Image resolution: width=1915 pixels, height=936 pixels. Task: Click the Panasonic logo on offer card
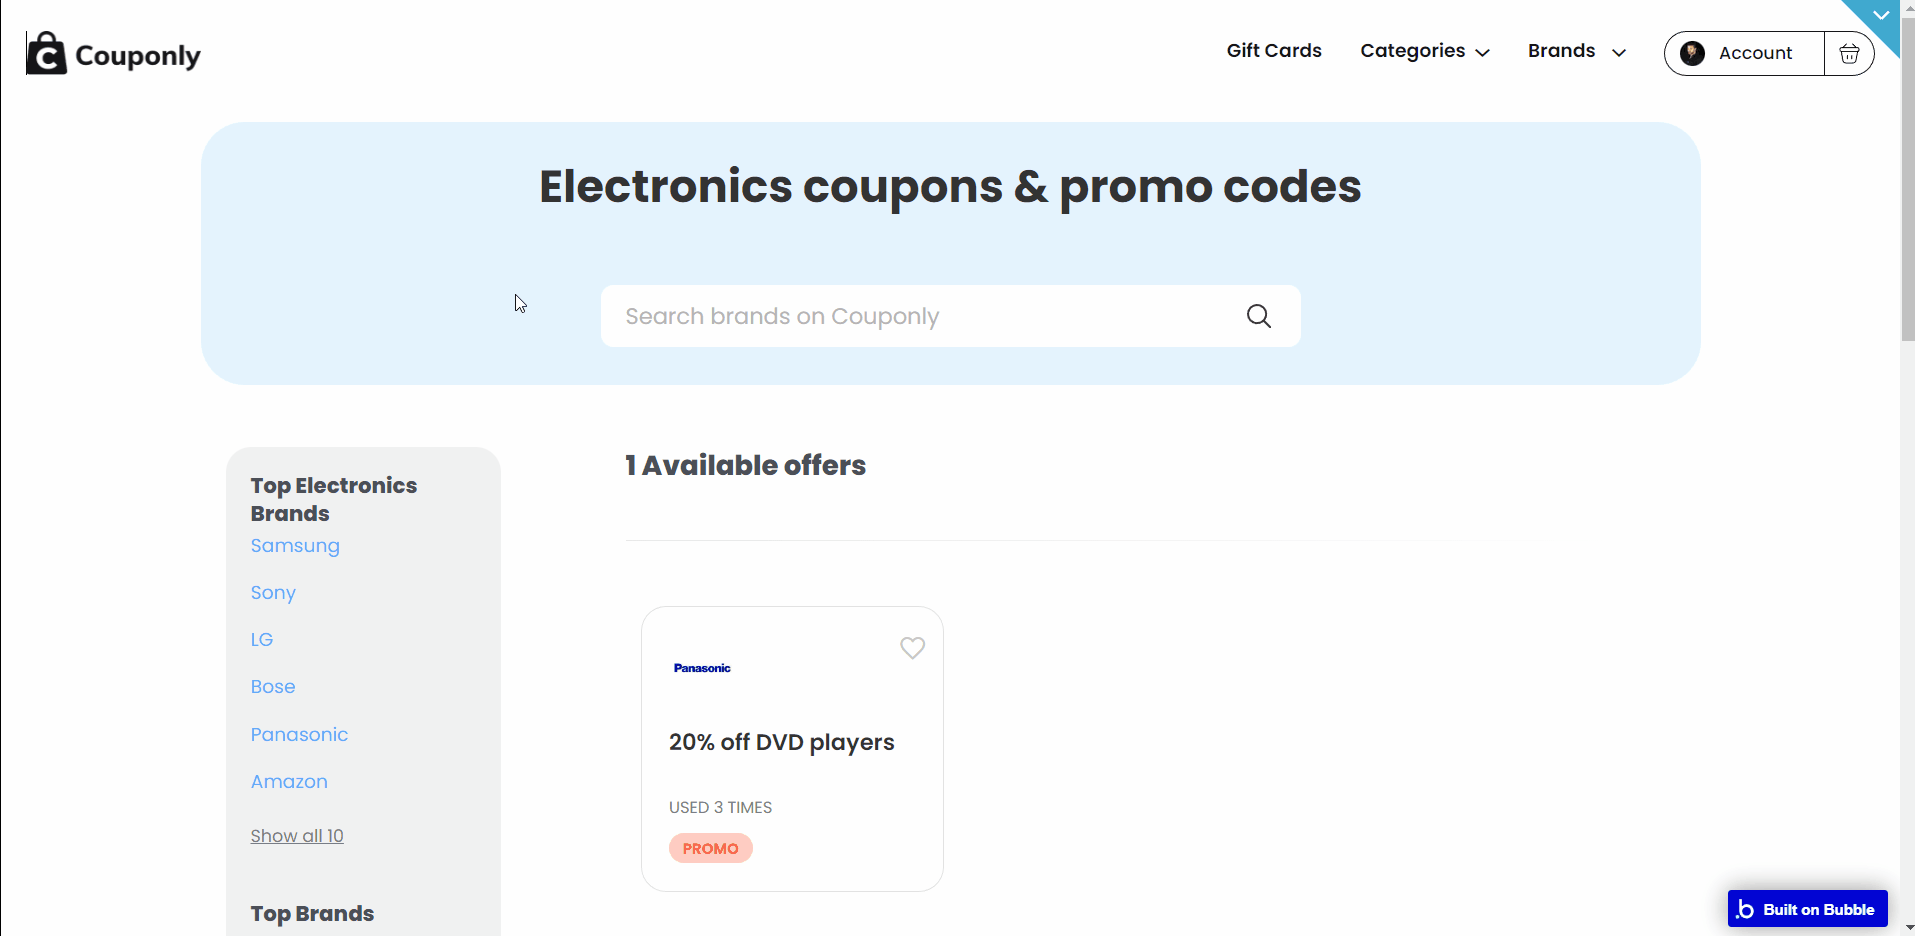[702, 668]
